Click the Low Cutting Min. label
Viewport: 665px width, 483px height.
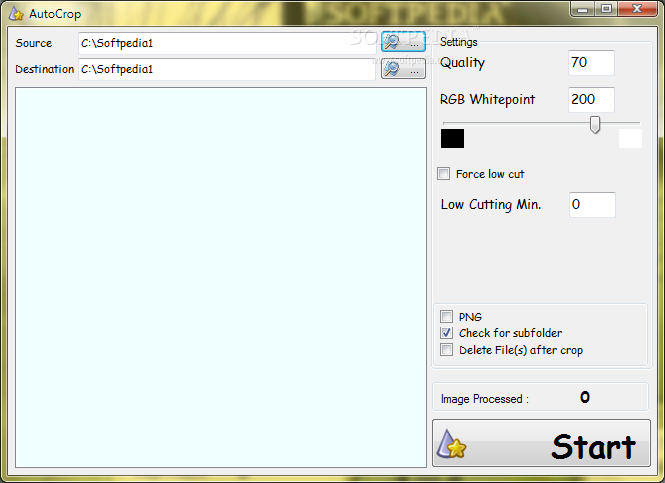pos(491,205)
